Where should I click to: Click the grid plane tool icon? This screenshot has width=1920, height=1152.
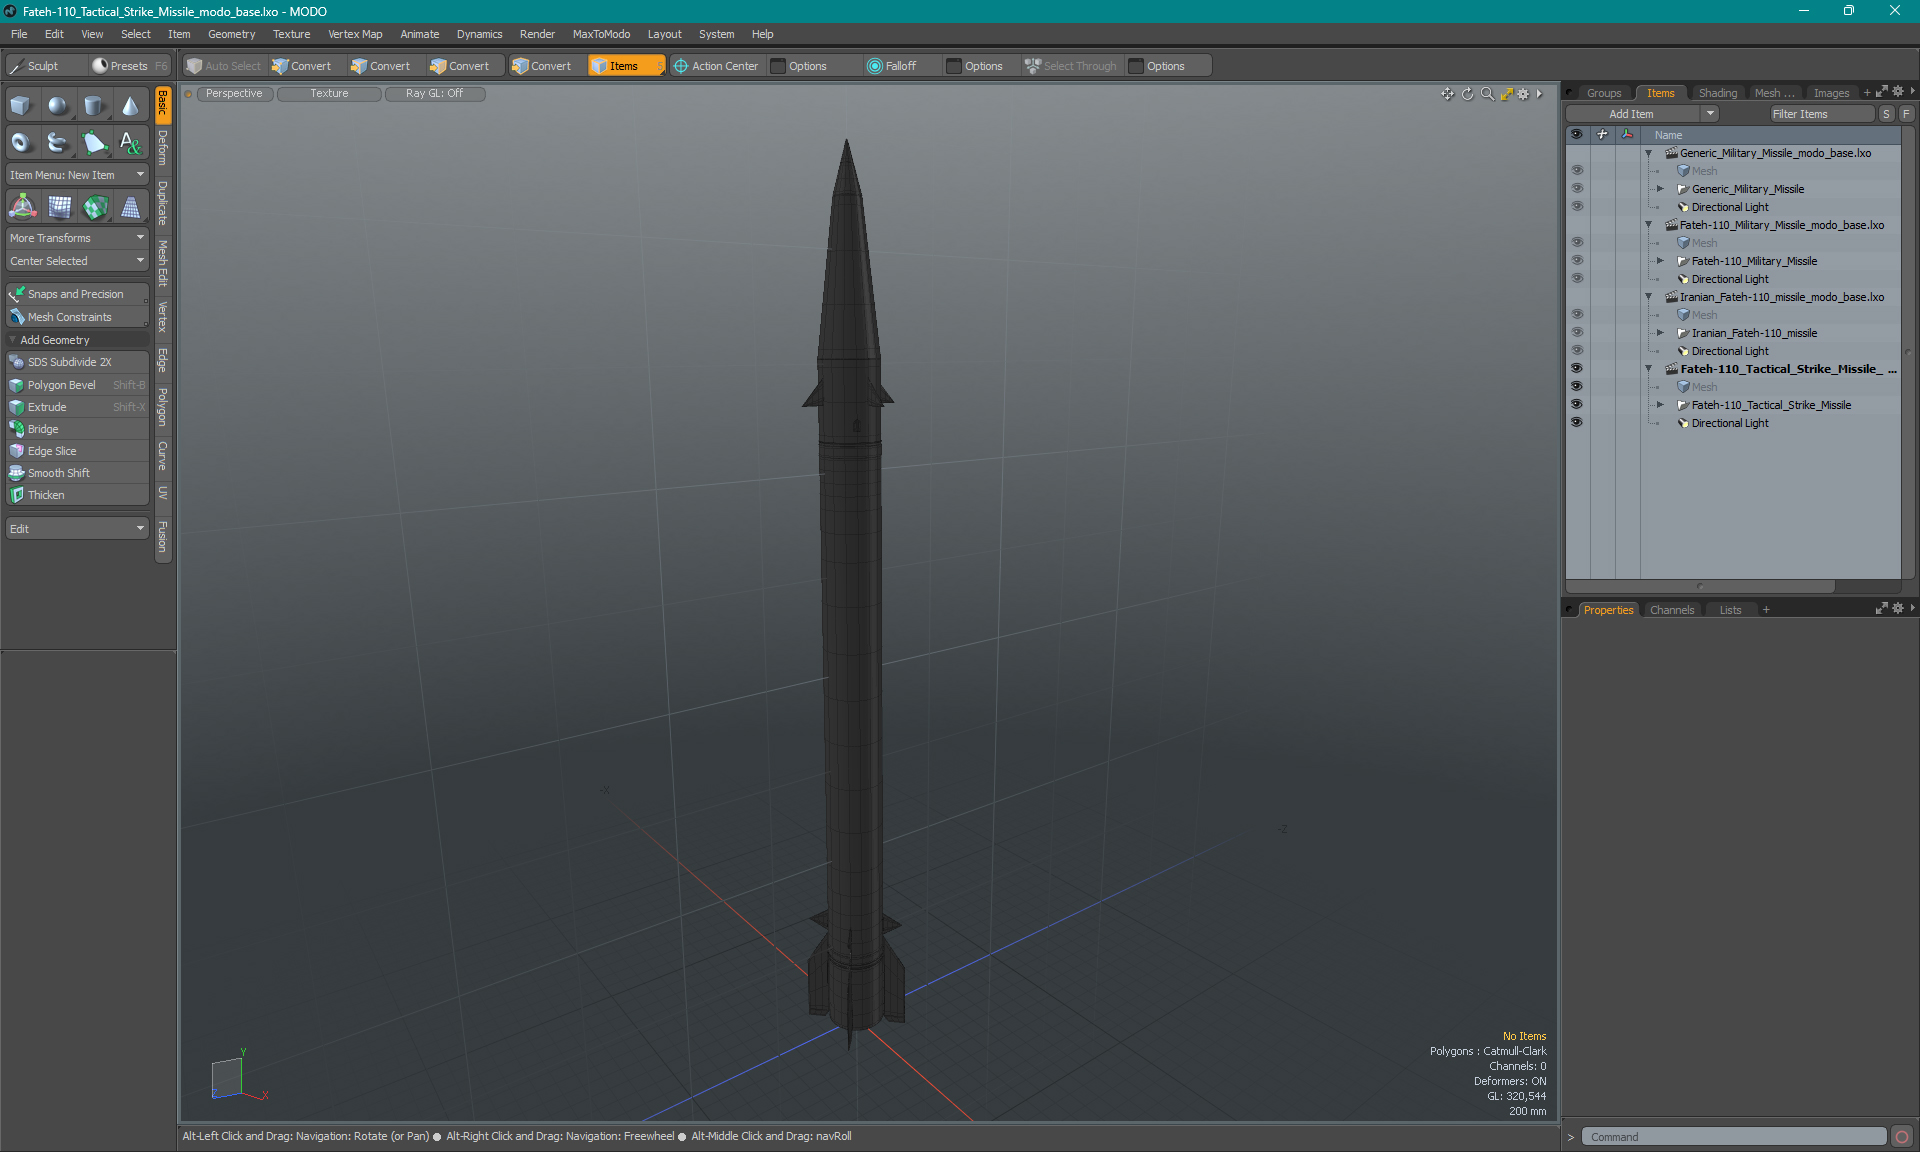(x=59, y=207)
